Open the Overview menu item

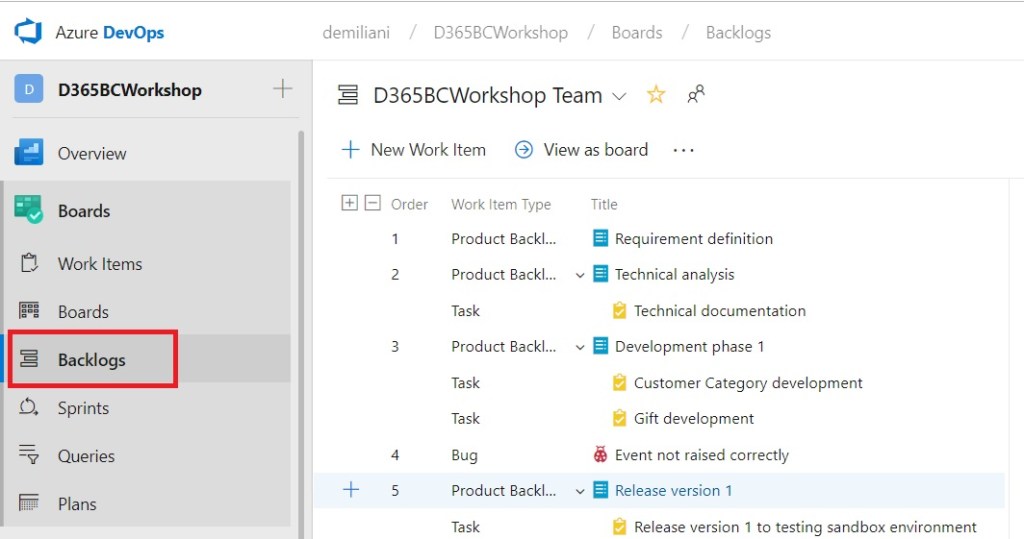coord(92,154)
